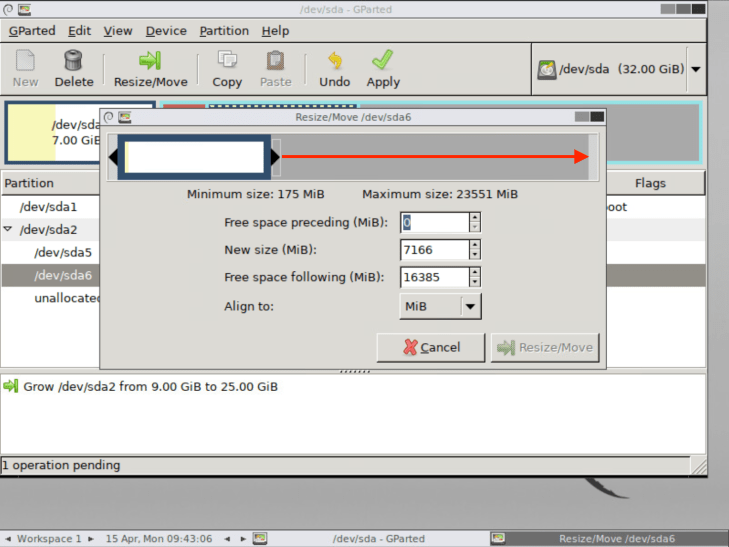Click the Workspace 1 label
The image size is (729, 547).
point(49,539)
